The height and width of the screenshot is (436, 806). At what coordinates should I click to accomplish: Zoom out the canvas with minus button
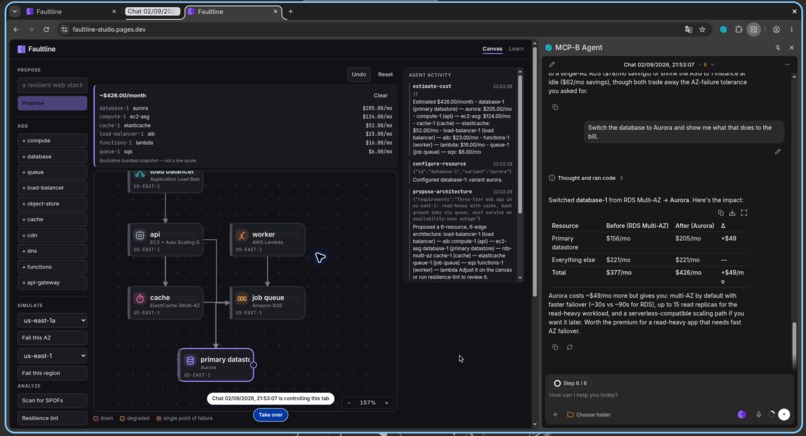click(x=349, y=403)
